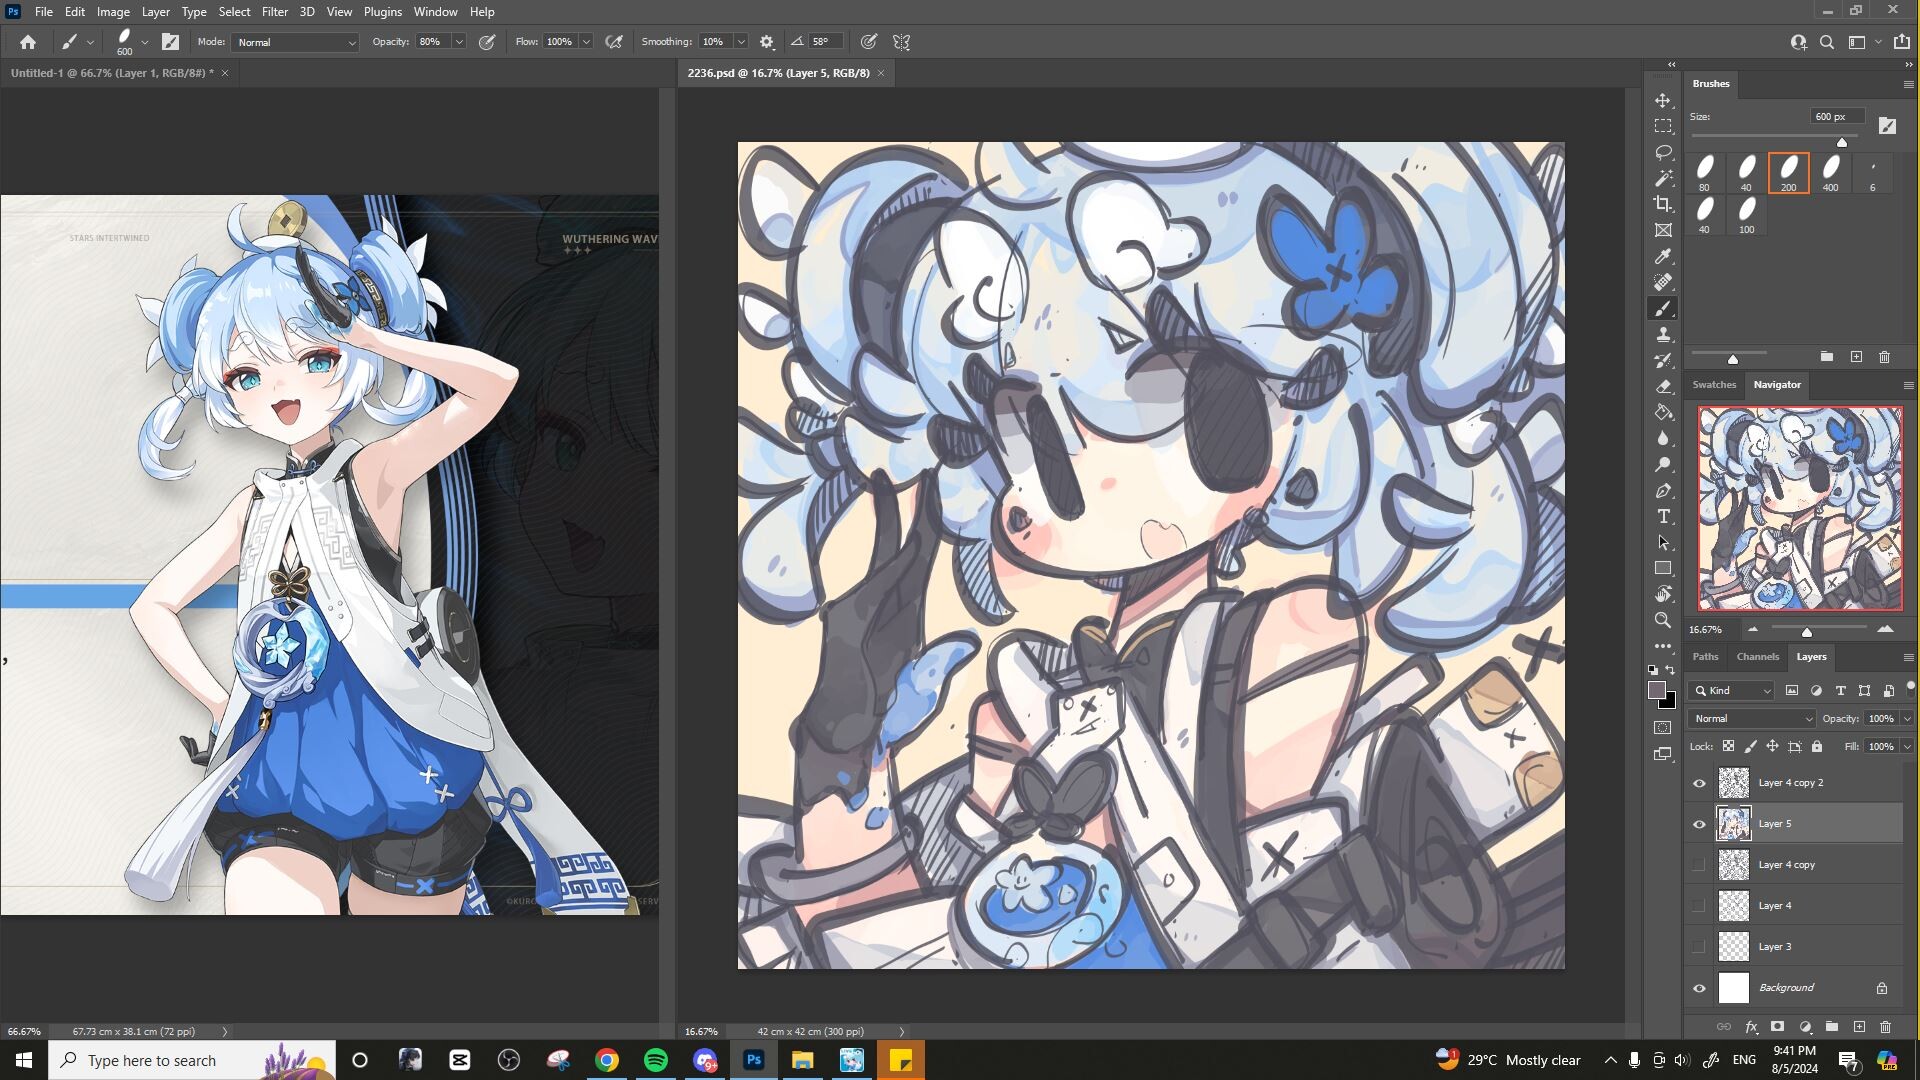1920x1080 pixels.
Task: Open the Smoothing 10% dropdown
Action: point(741,42)
